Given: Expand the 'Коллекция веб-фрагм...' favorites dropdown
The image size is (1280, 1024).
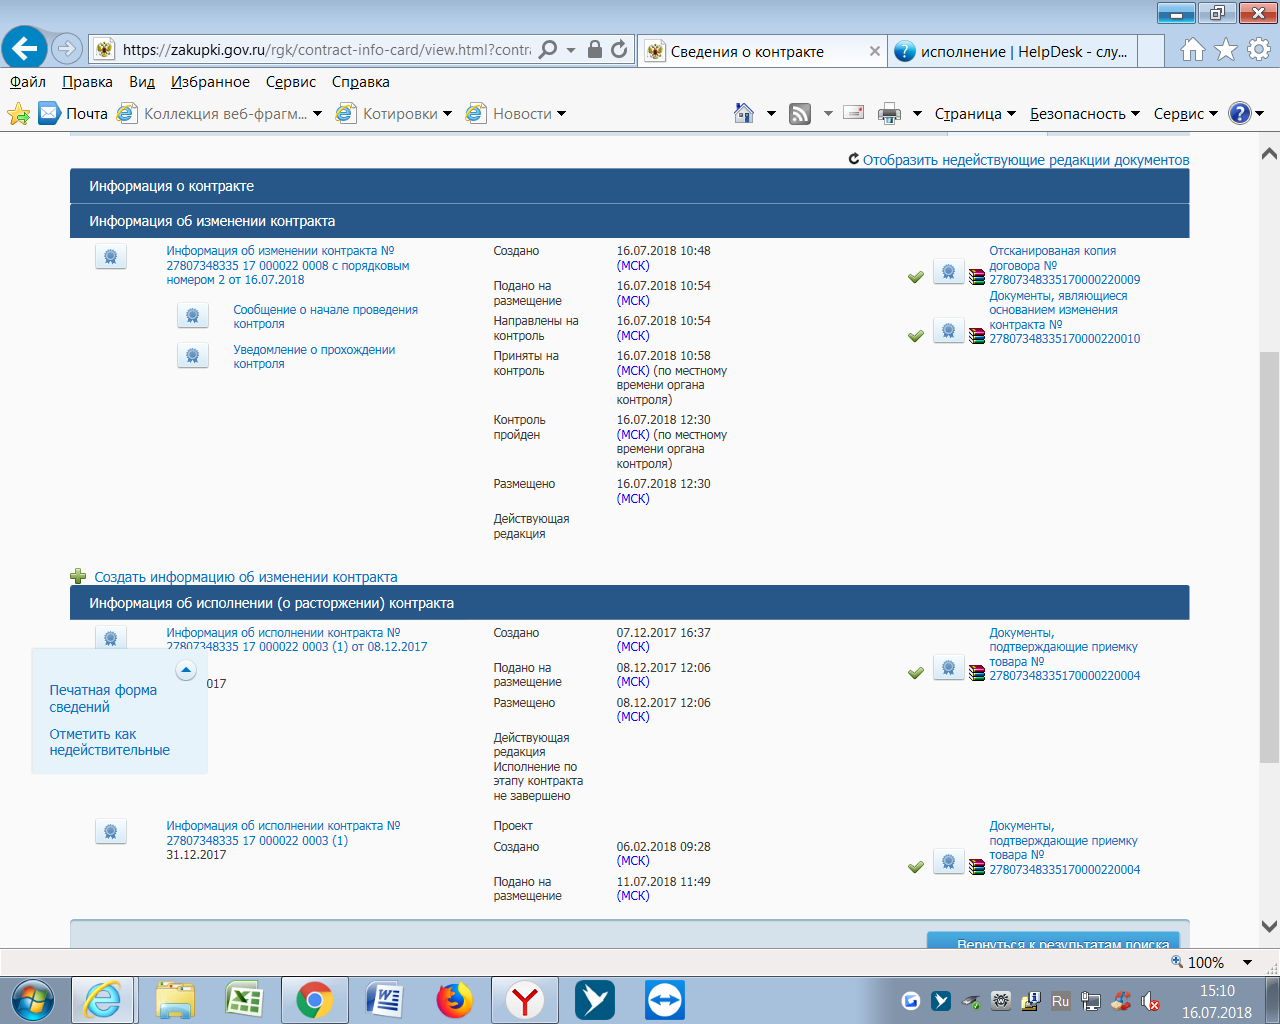Looking at the screenshot, I should tap(317, 114).
